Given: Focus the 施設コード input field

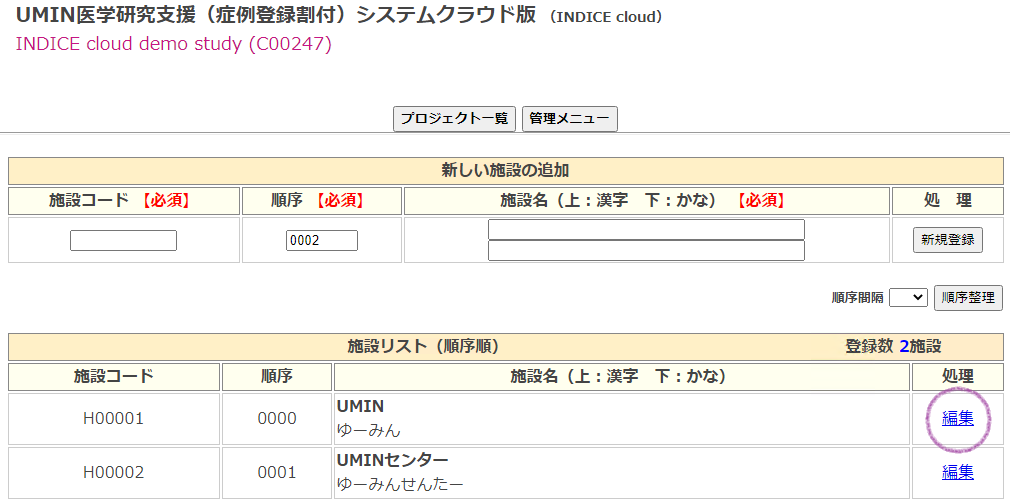Looking at the screenshot, I should [x=123, y=241].
